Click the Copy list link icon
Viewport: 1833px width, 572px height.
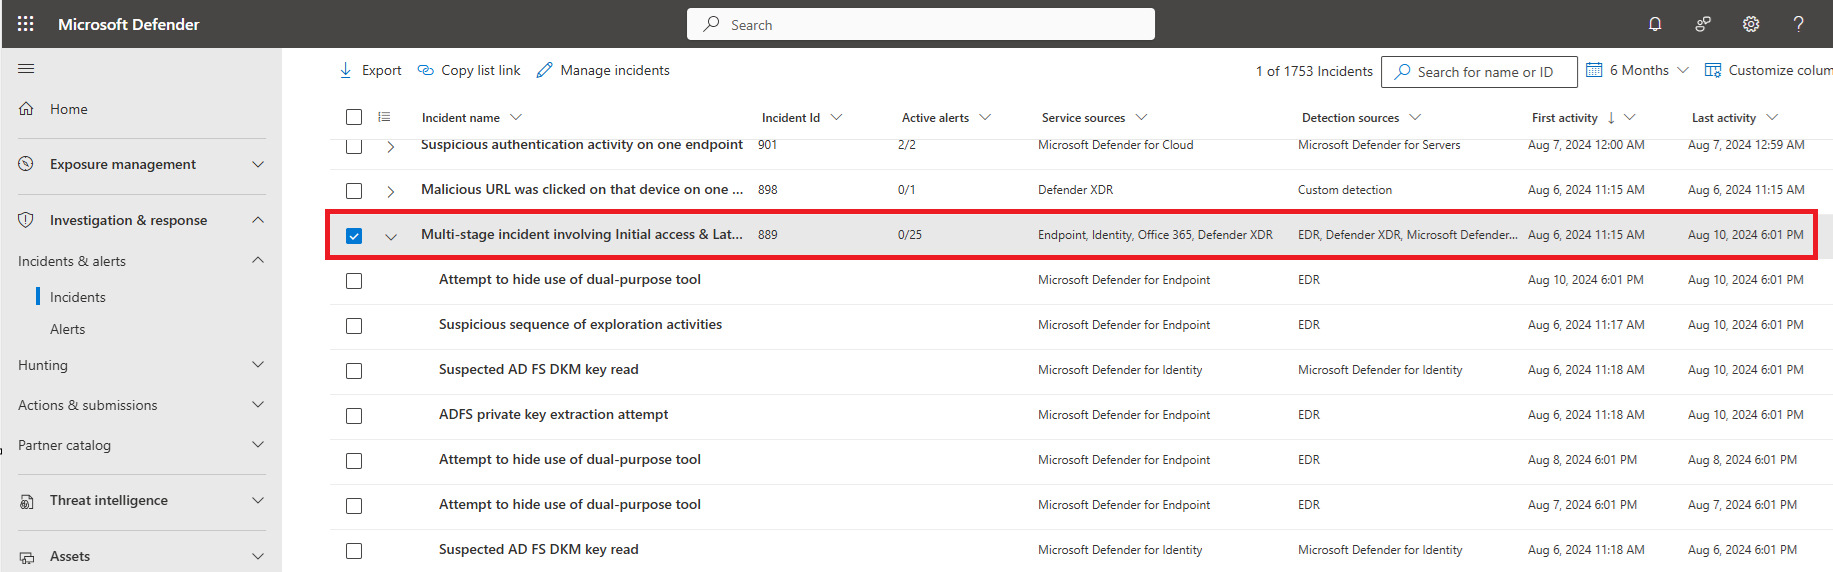426,70
